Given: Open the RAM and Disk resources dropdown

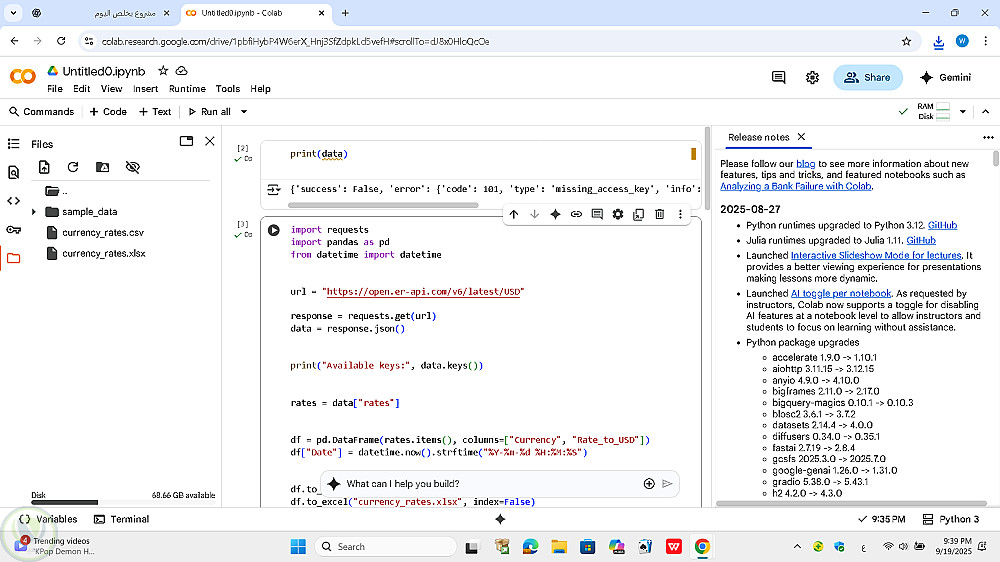Looking at the screenshot, I should pos(962,111).
